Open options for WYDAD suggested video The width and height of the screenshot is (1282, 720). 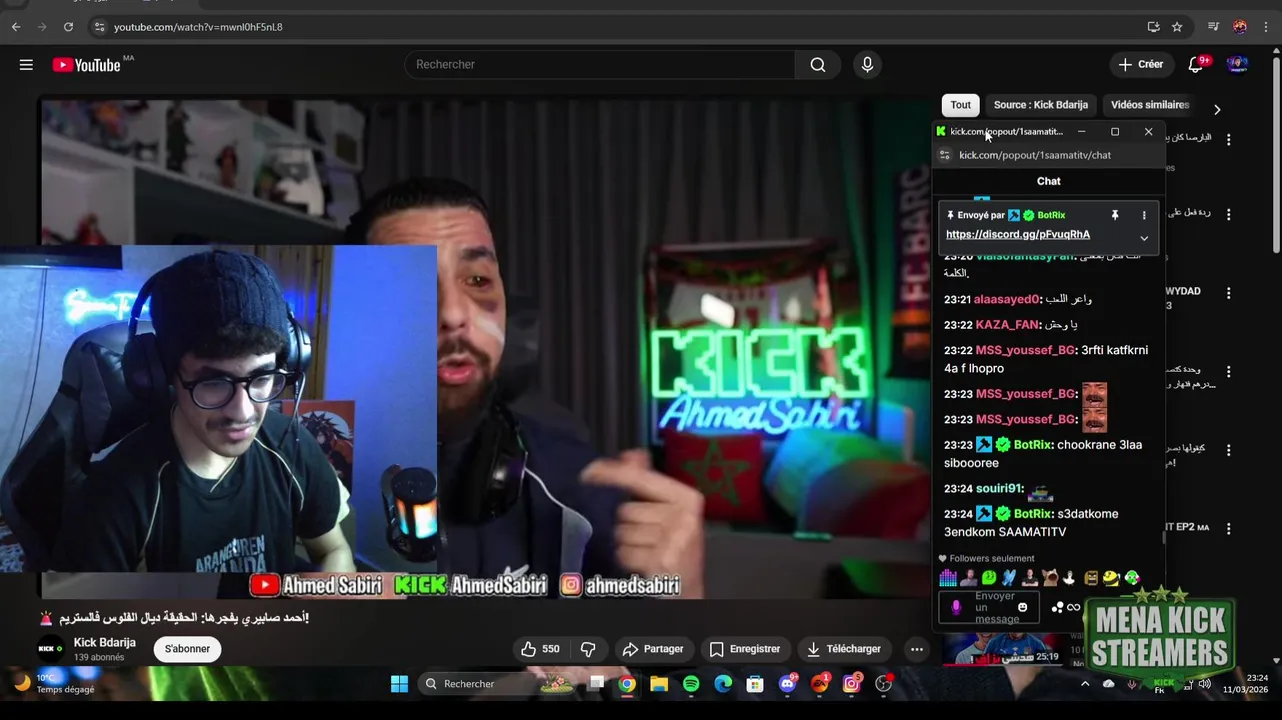pos(1229,293)
